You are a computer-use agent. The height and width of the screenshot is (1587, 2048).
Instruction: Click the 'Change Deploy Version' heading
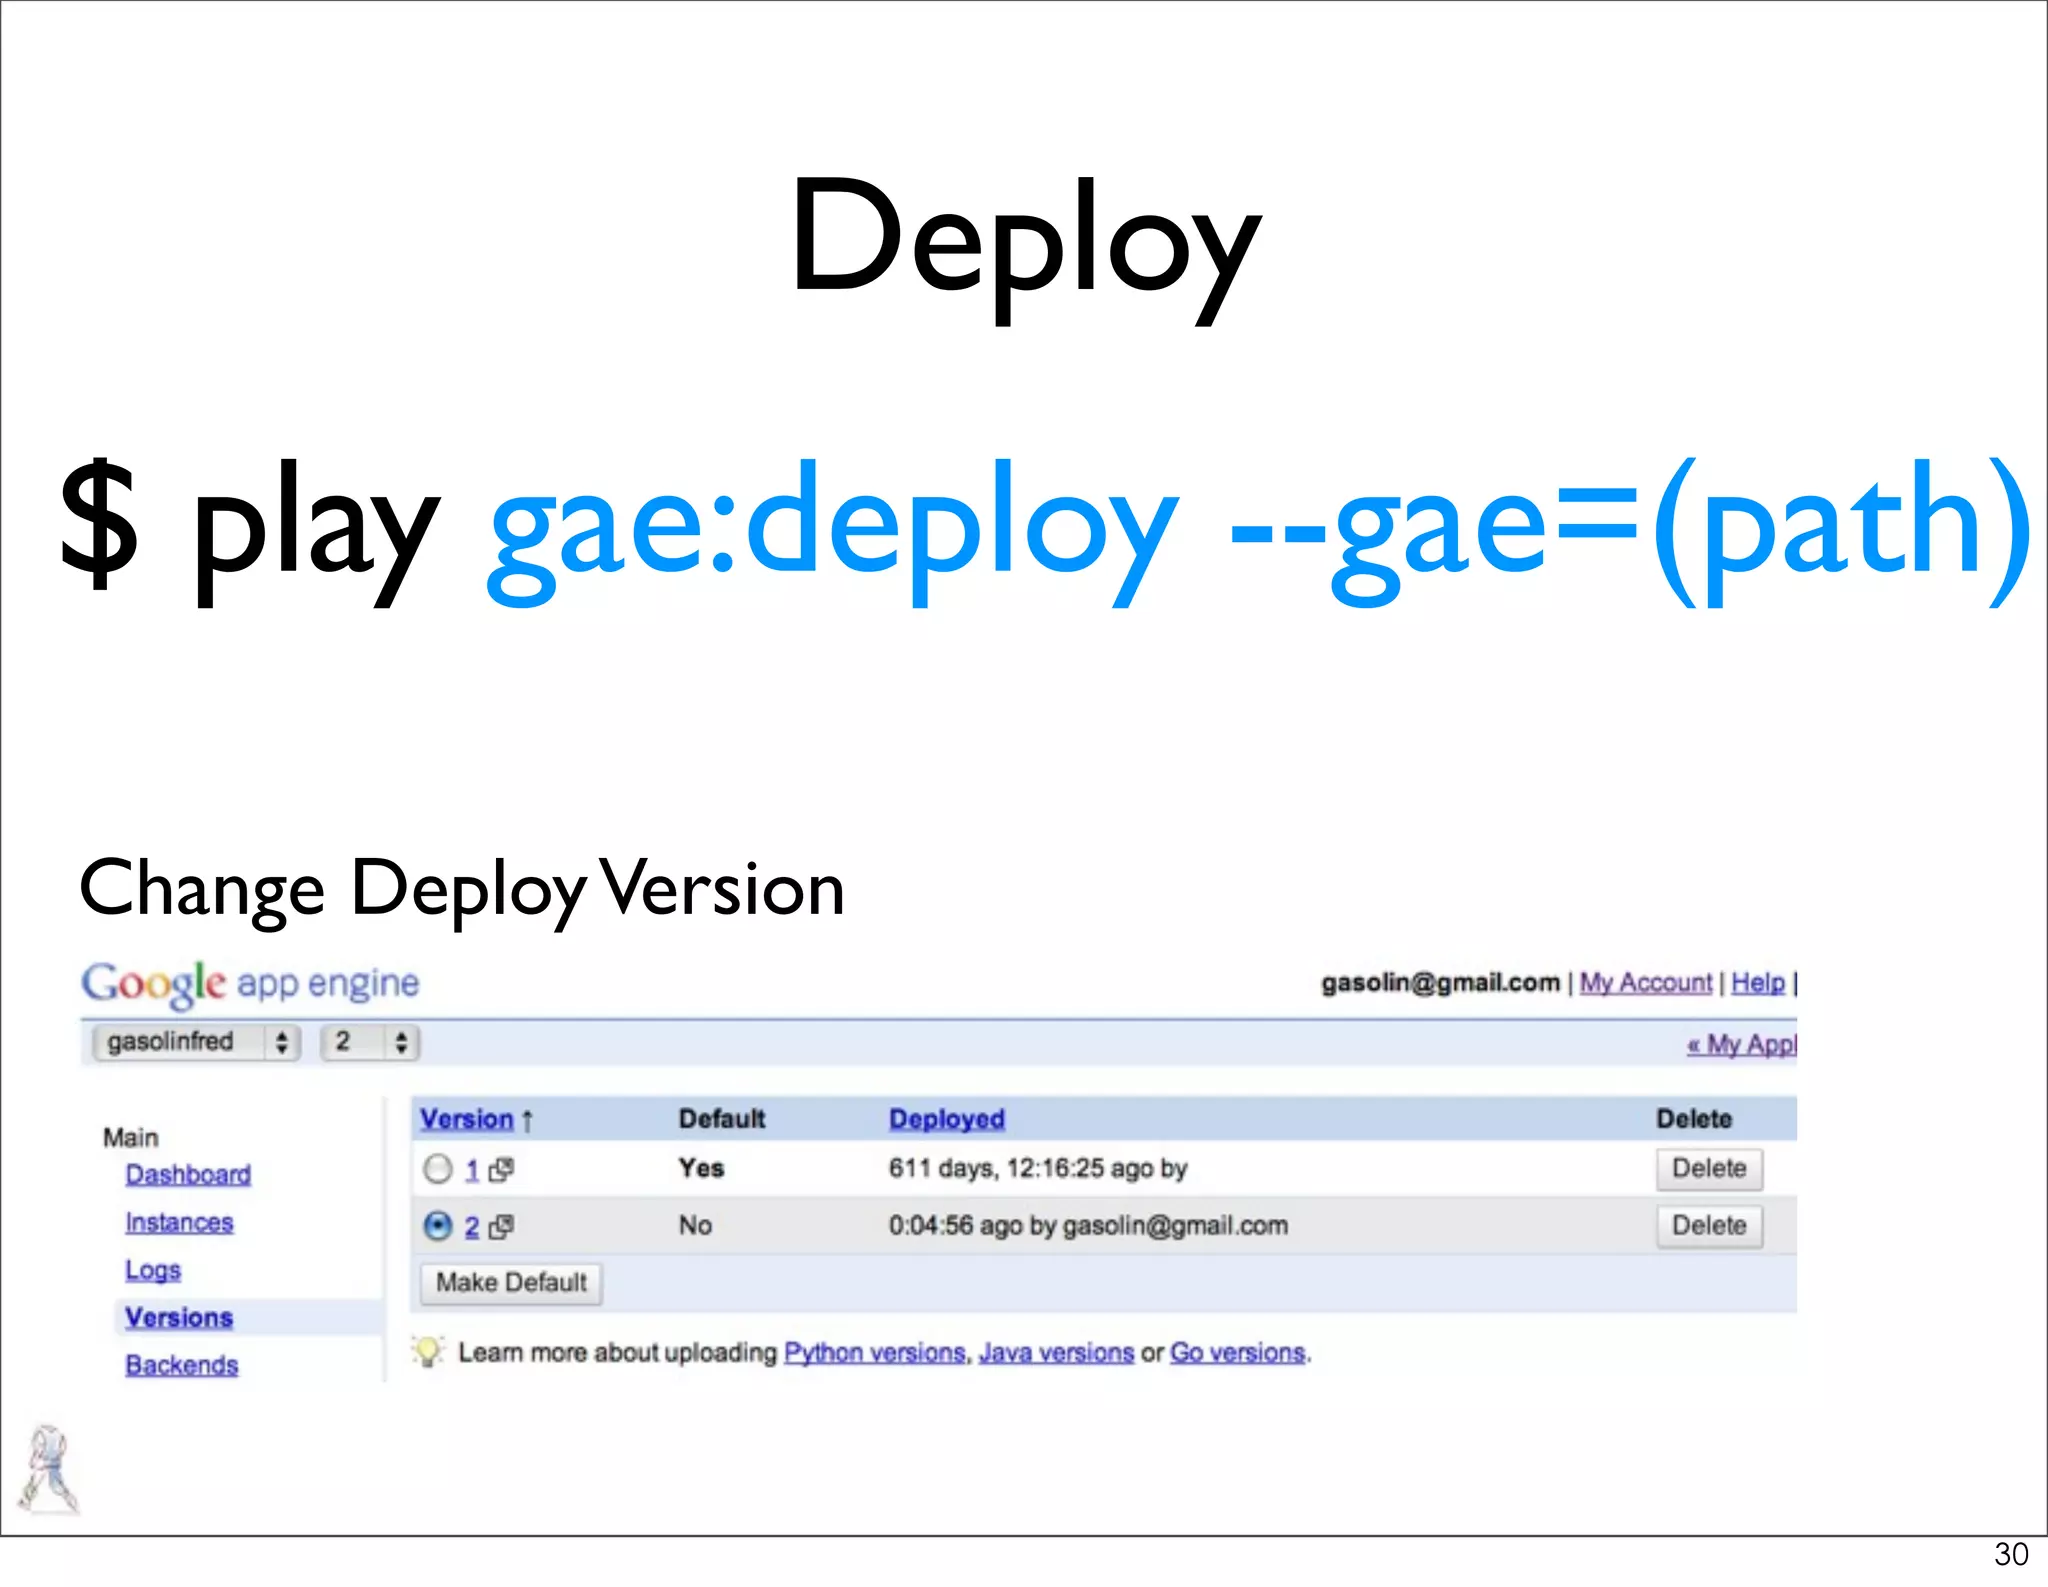click(x=462, y=888)
